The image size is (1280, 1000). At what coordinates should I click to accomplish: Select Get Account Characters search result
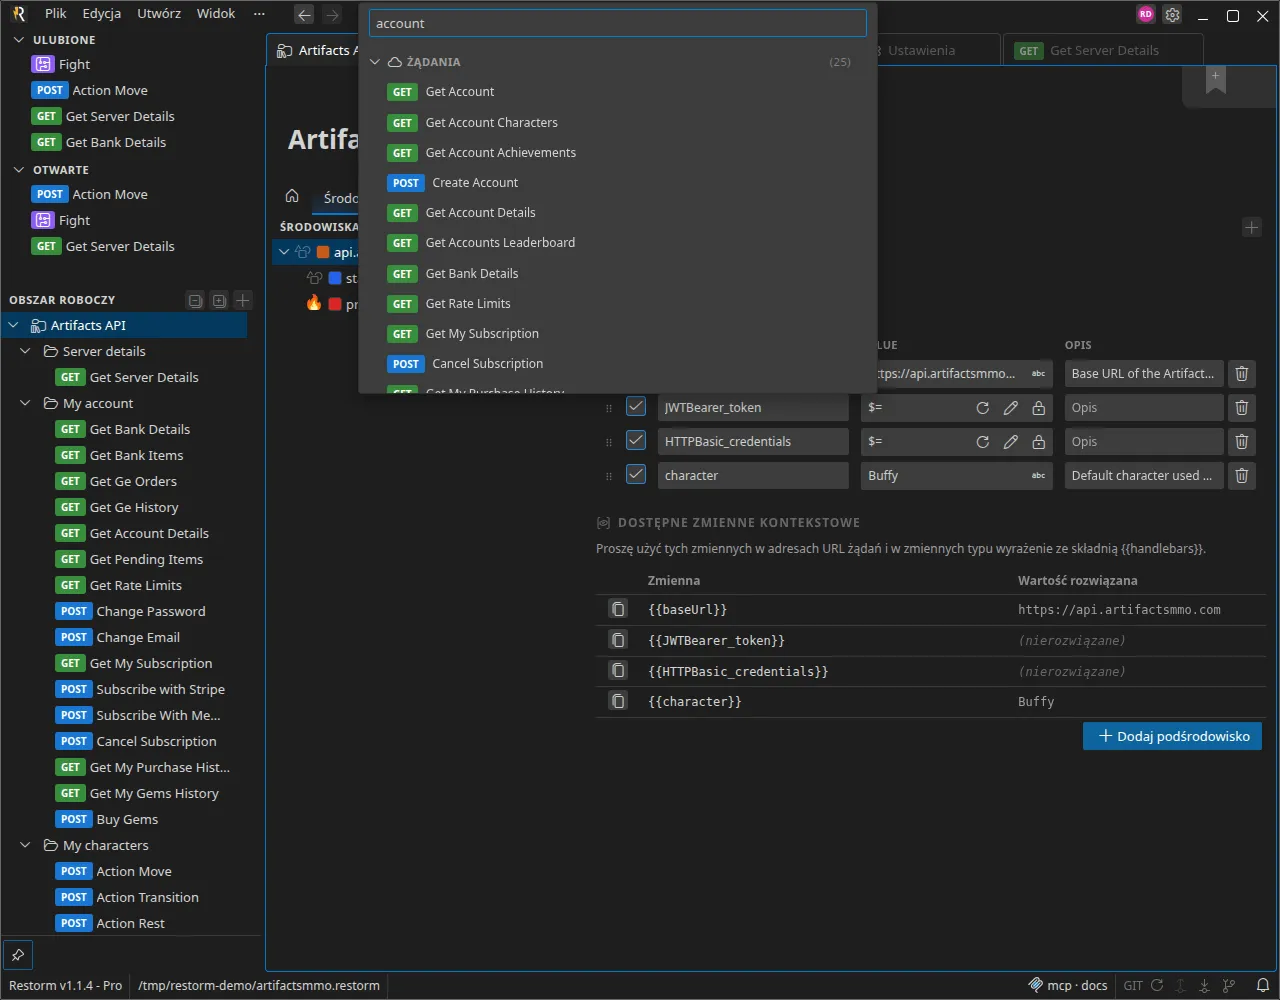[x=617, y=123]
